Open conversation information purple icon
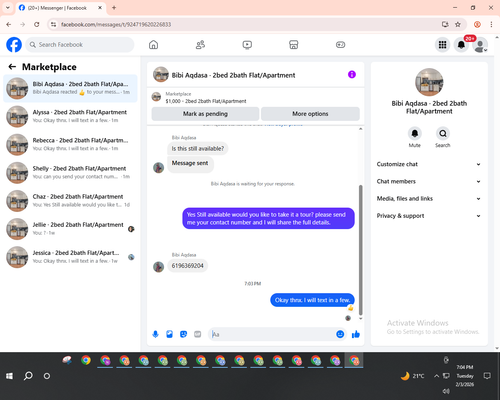 (x=352, y=74)
